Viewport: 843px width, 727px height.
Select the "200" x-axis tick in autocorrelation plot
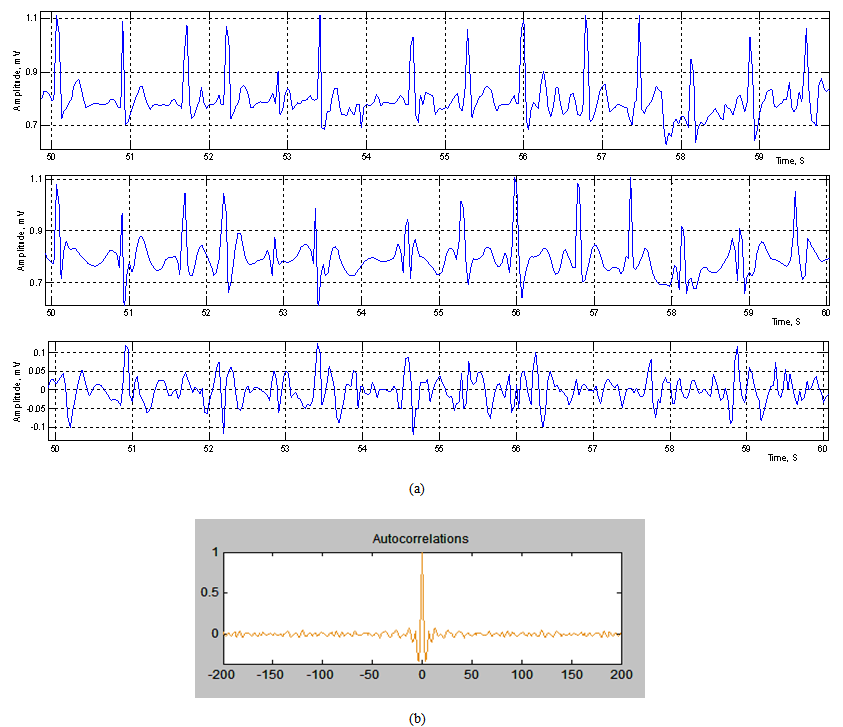(x=622, y=675)
